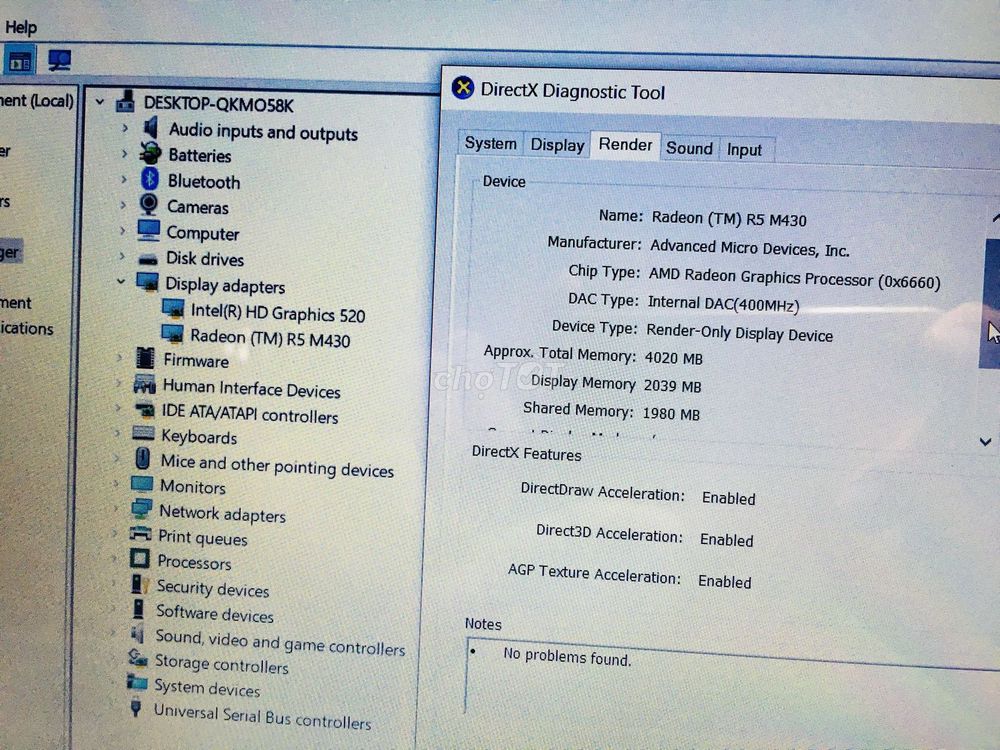
Task: Click the DirectDraw Acceleration Enabled value
Action: click(728, 498)
